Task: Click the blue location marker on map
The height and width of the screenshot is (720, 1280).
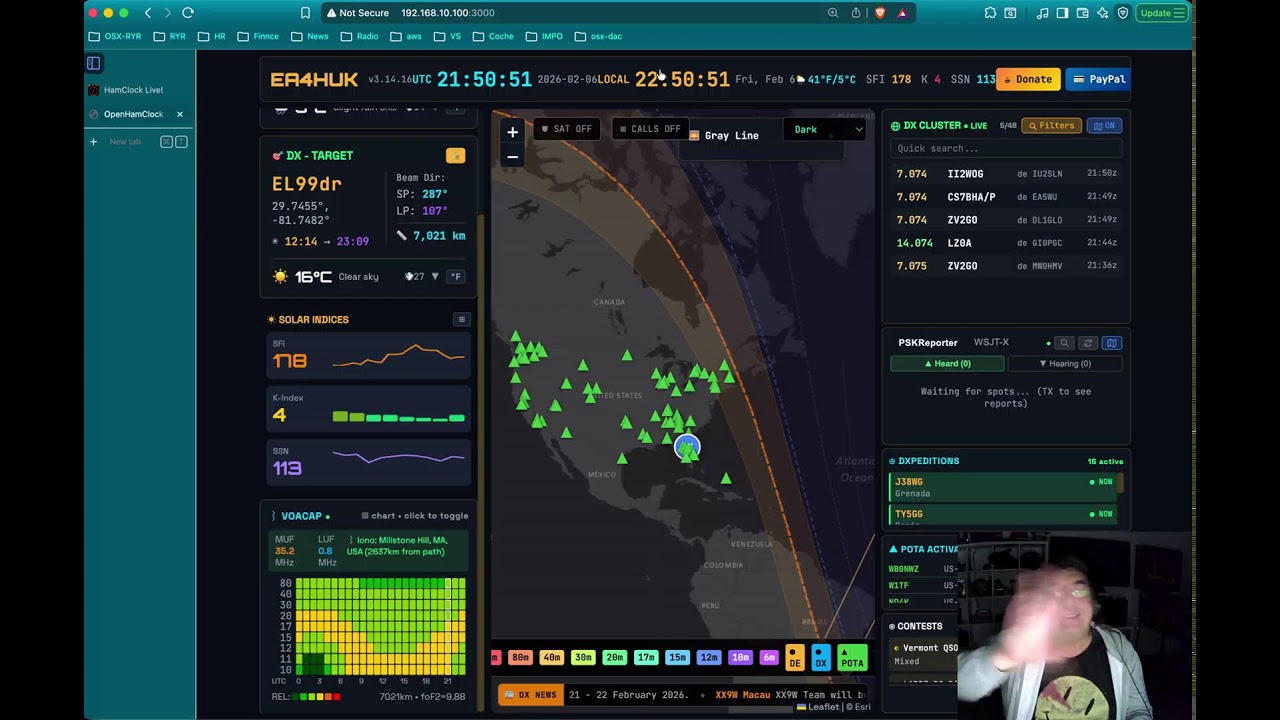Action: coord(687,446)
